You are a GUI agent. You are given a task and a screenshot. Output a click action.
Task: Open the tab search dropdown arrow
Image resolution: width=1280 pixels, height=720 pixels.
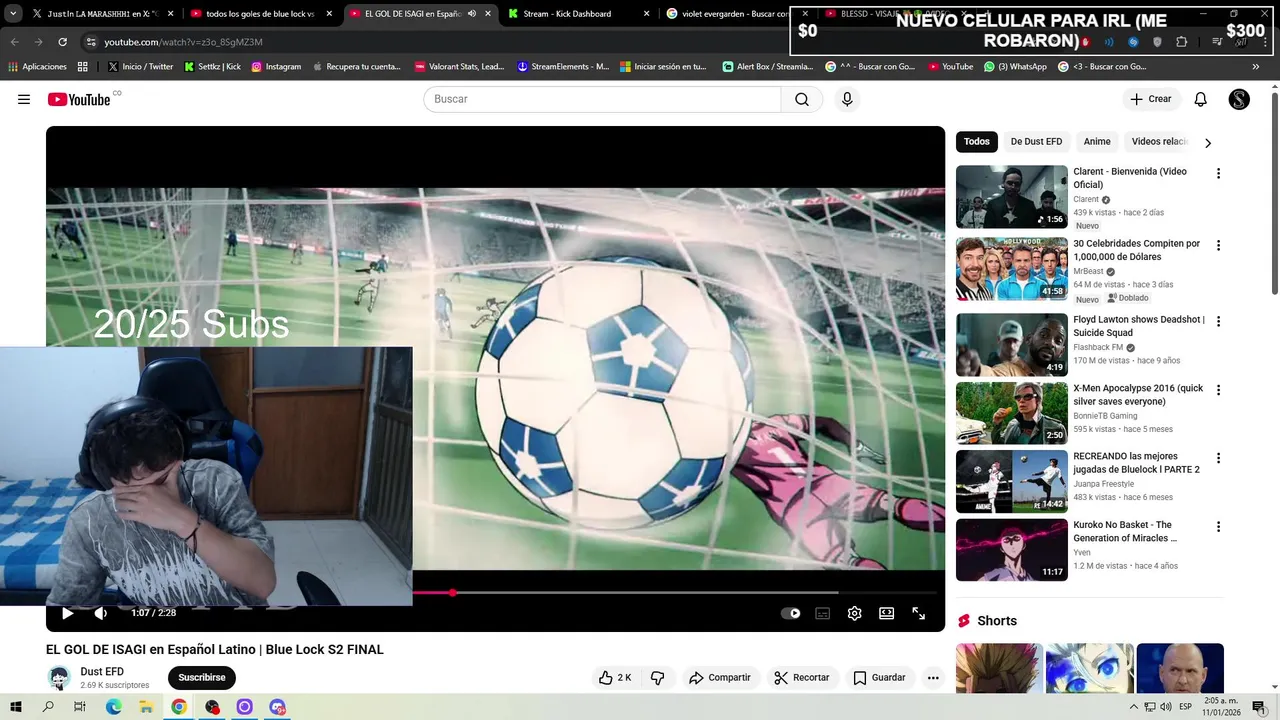(x=13, y=14)
